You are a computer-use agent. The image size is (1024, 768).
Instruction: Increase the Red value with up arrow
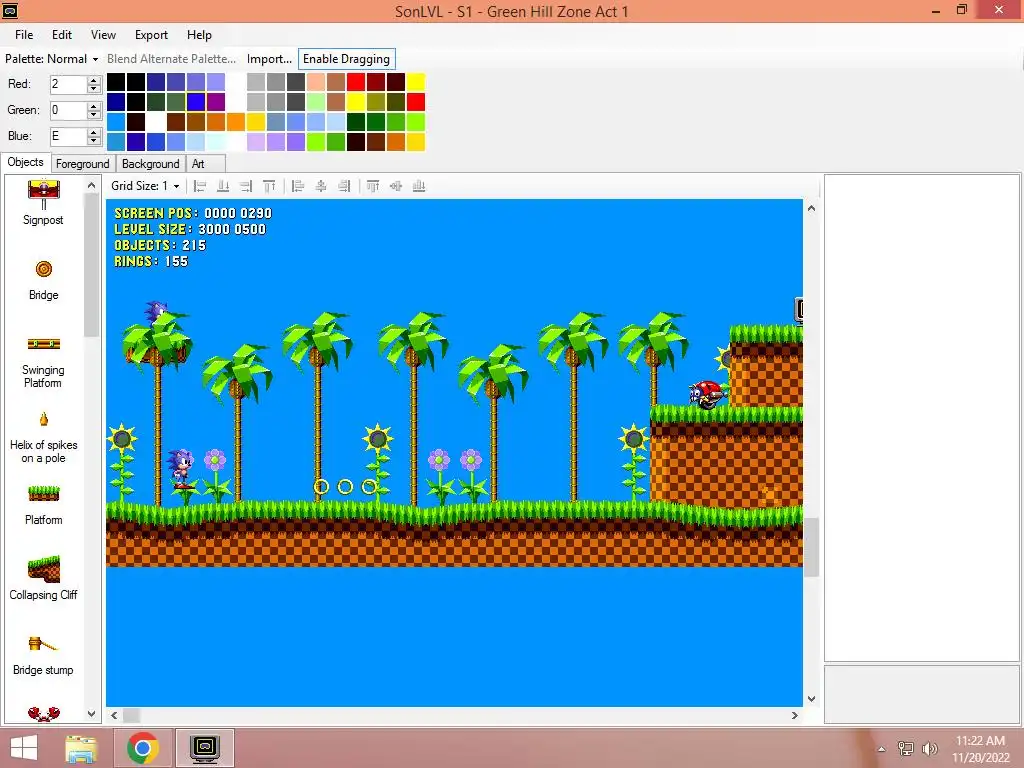point(93,80)
